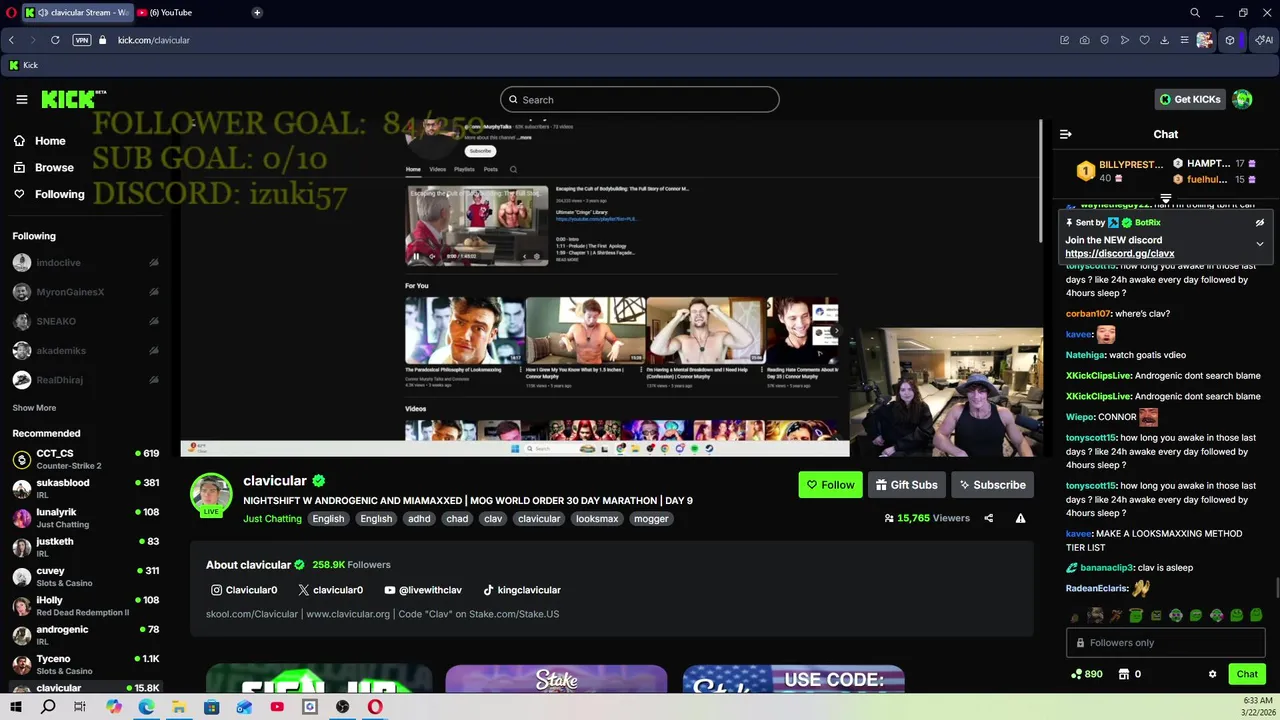The image size is (1280, 720).
Task: Focus the Kick search box
Action: coord(640,99)
